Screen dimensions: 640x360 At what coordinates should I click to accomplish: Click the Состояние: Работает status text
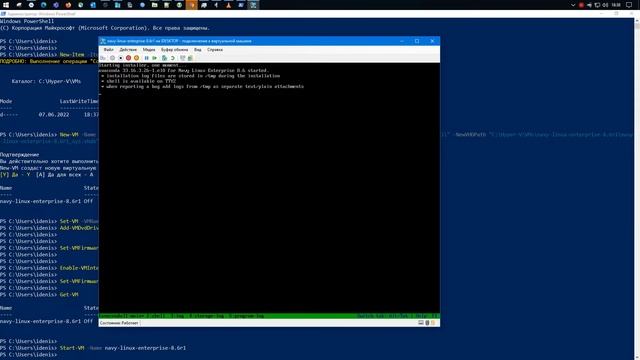(119, 323)
